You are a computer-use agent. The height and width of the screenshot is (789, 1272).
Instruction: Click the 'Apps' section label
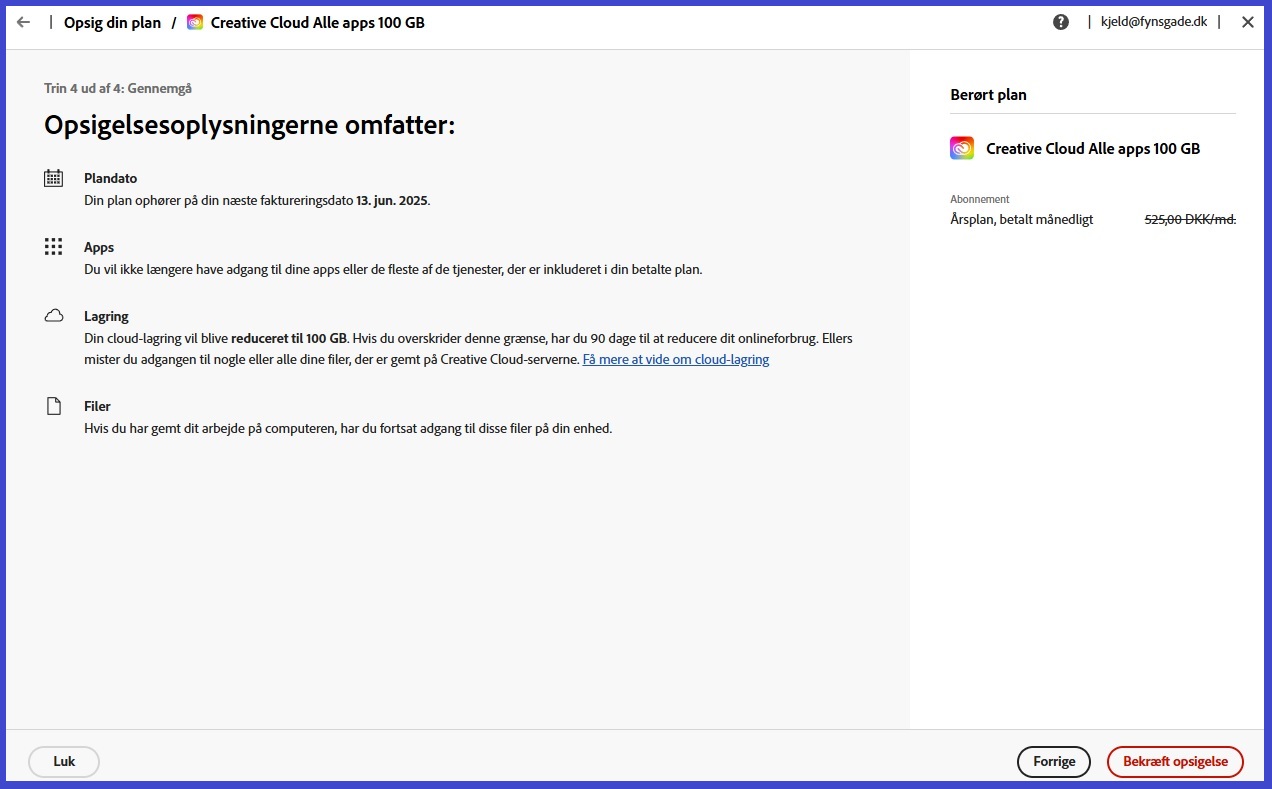[x=99, y=247]
